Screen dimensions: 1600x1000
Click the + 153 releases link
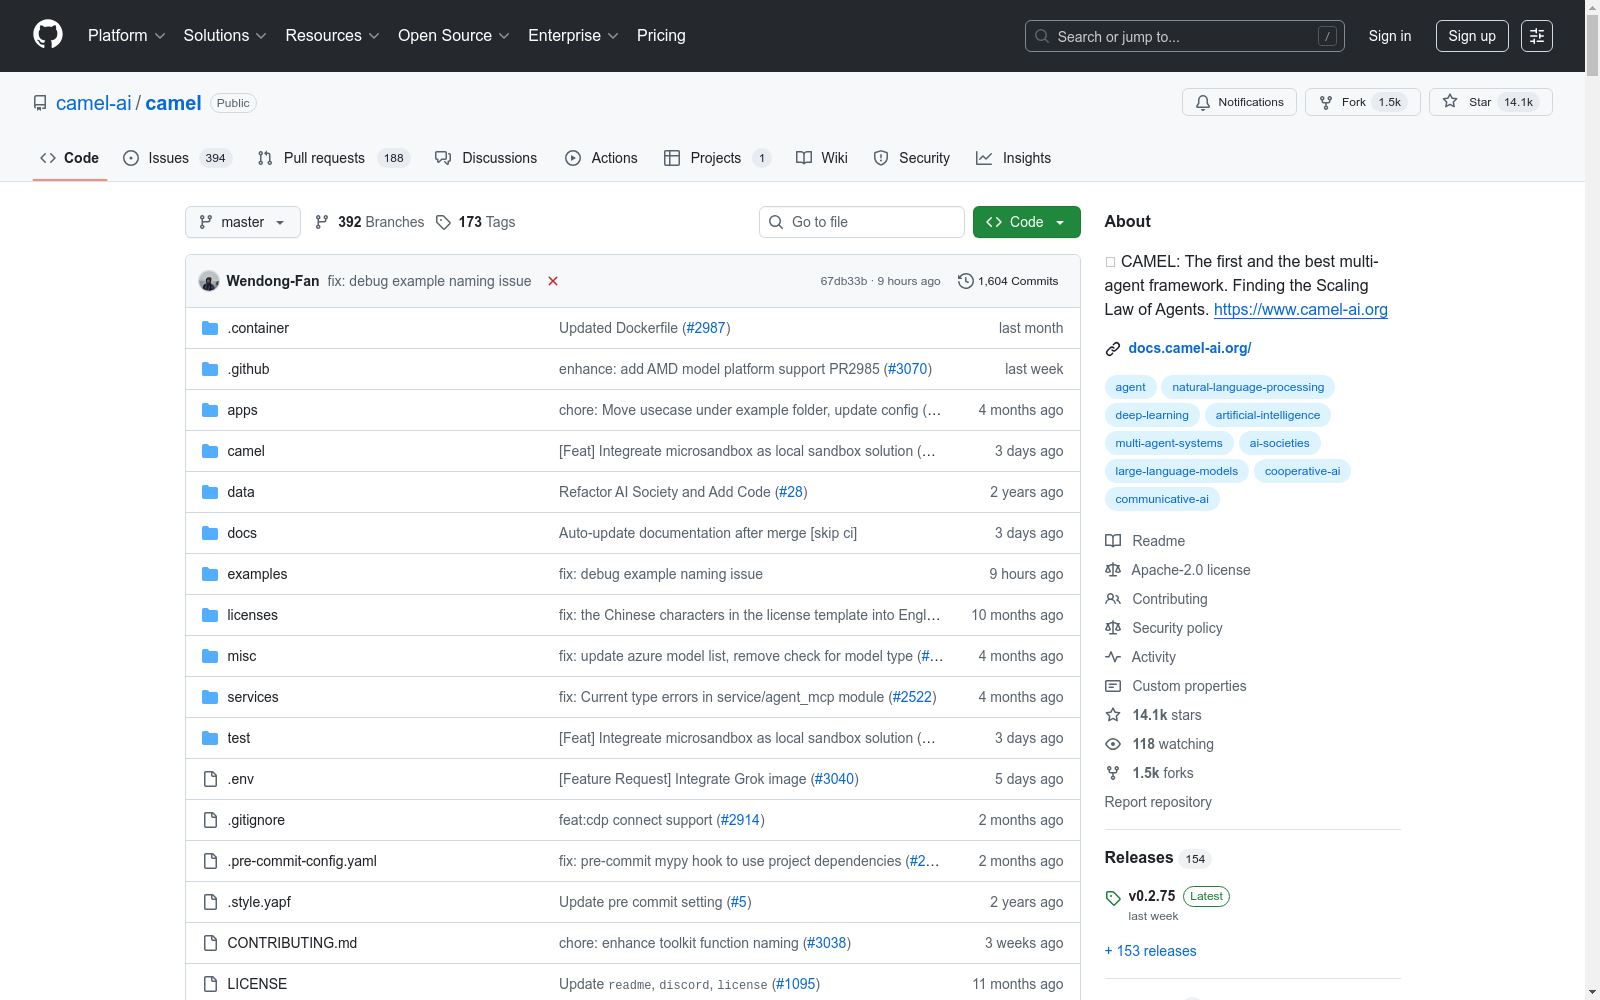pyautogui.click(x=1150, y=951)
